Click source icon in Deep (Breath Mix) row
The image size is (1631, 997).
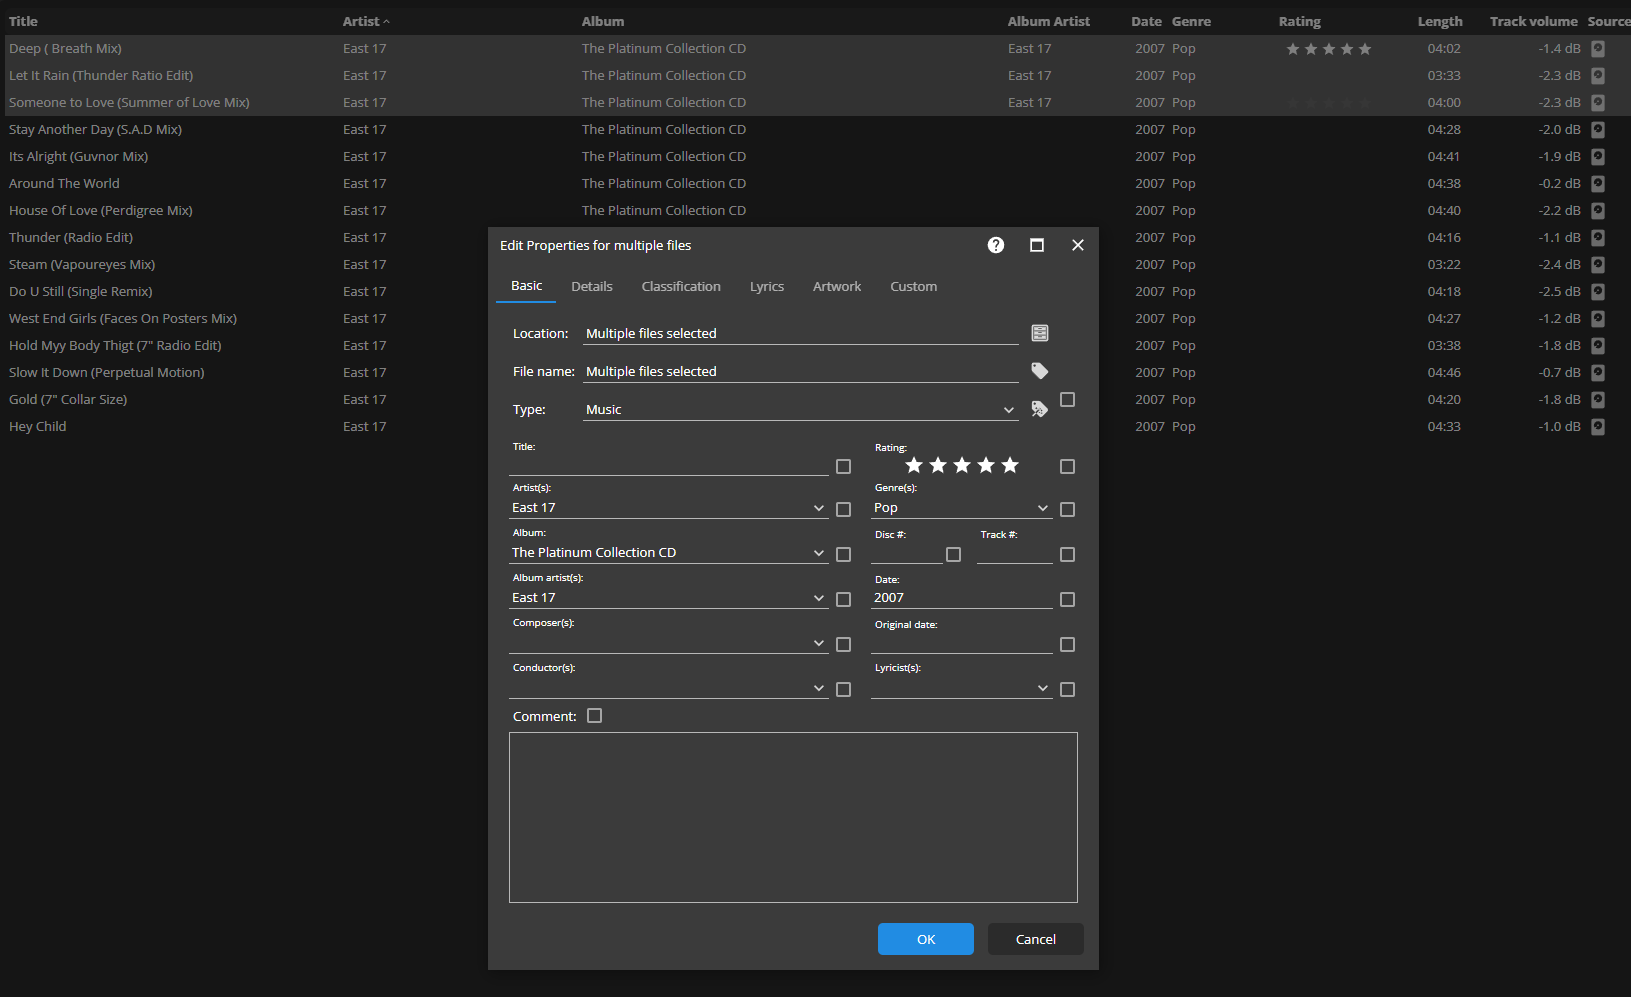1598,49
